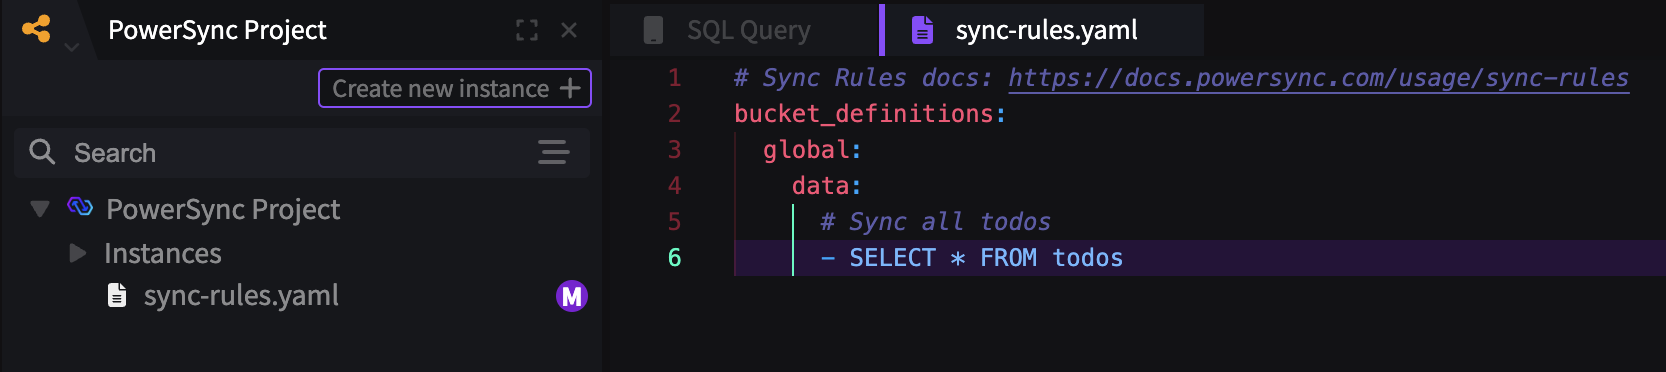Place cursor on the data key

tap(820, 186)
